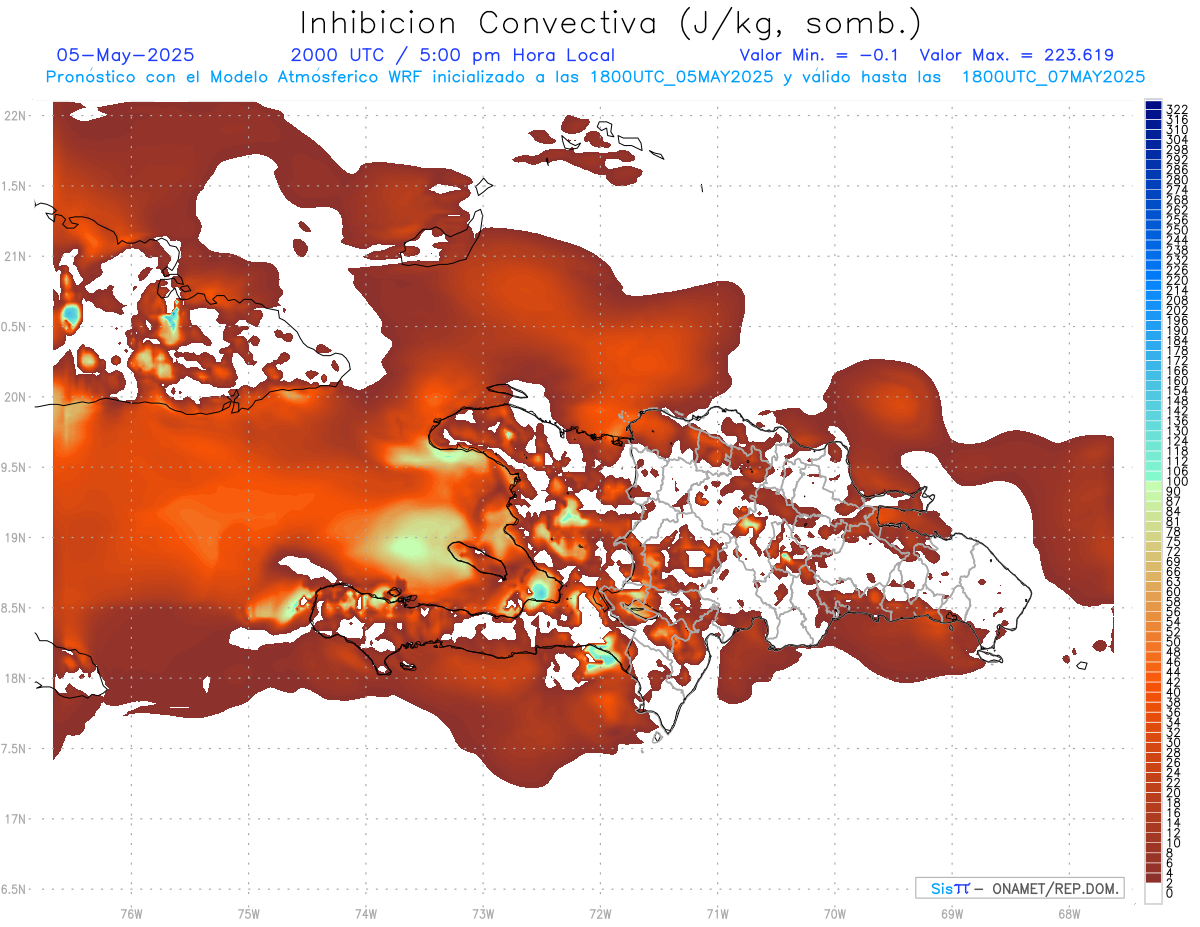
Task: Click the '9.5N' latitude label
Action: click(15, 468)
